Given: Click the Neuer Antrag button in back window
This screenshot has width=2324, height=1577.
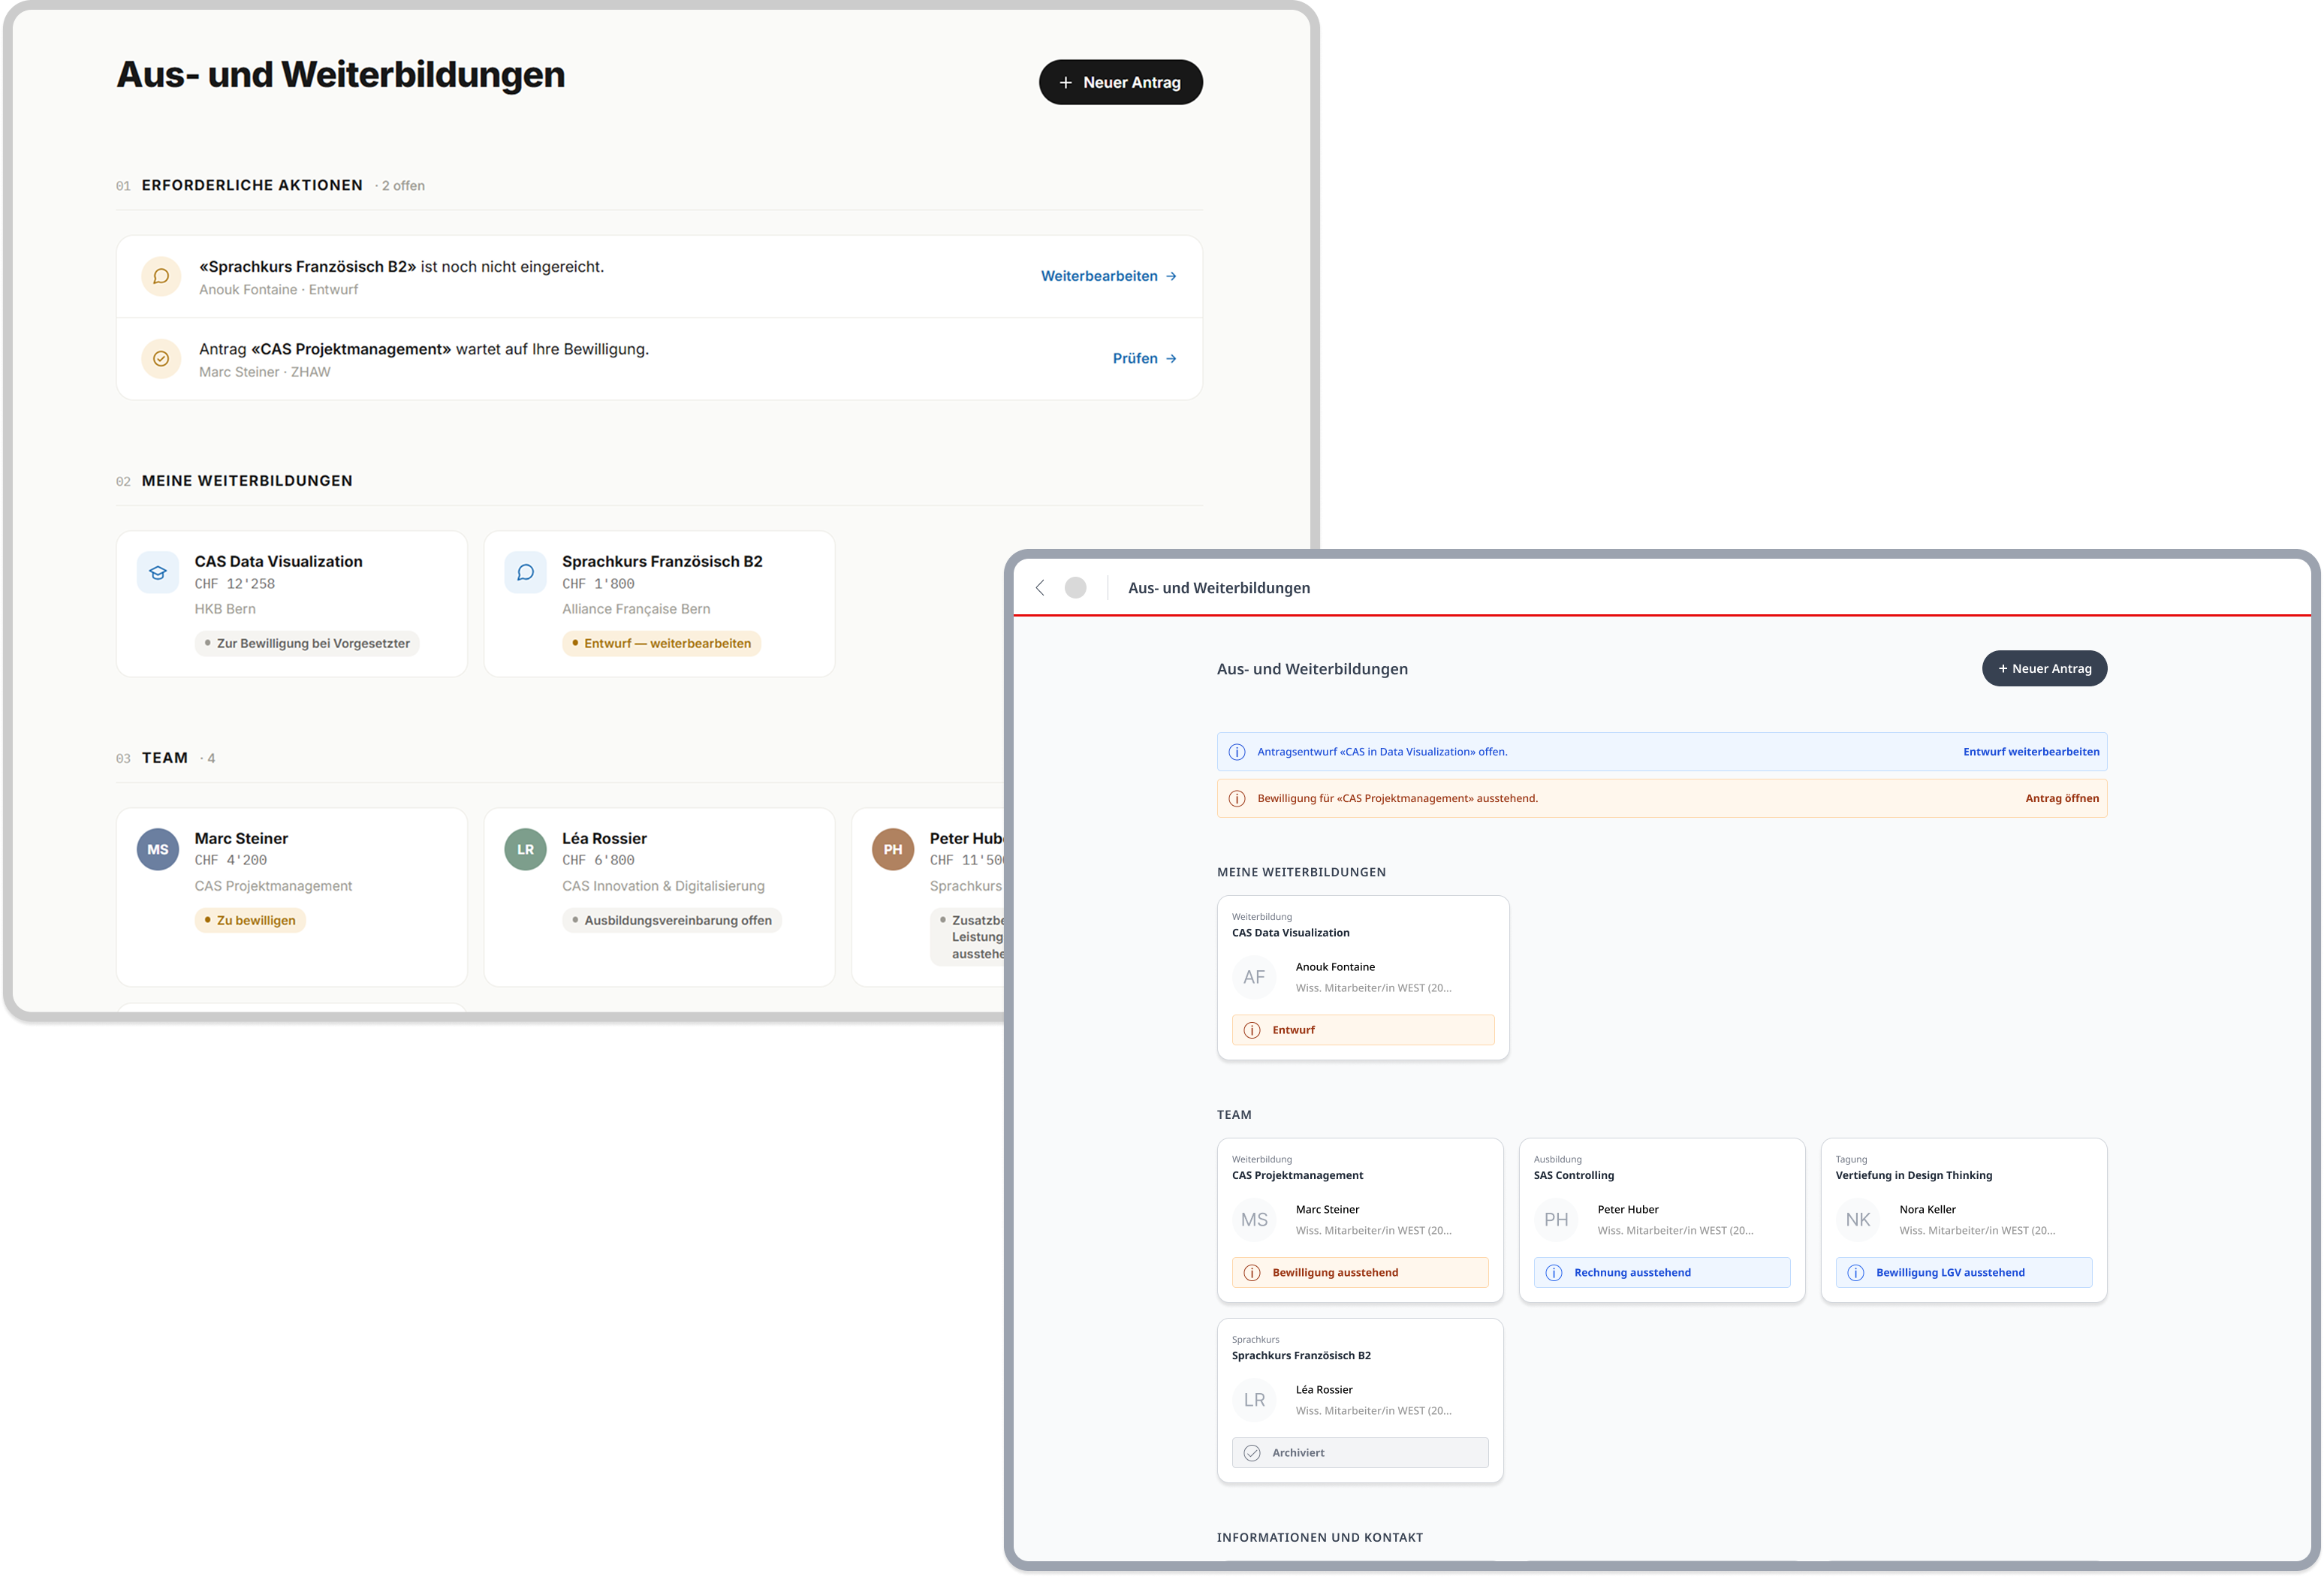Looking at the screenshot, I should [1120, 82].
